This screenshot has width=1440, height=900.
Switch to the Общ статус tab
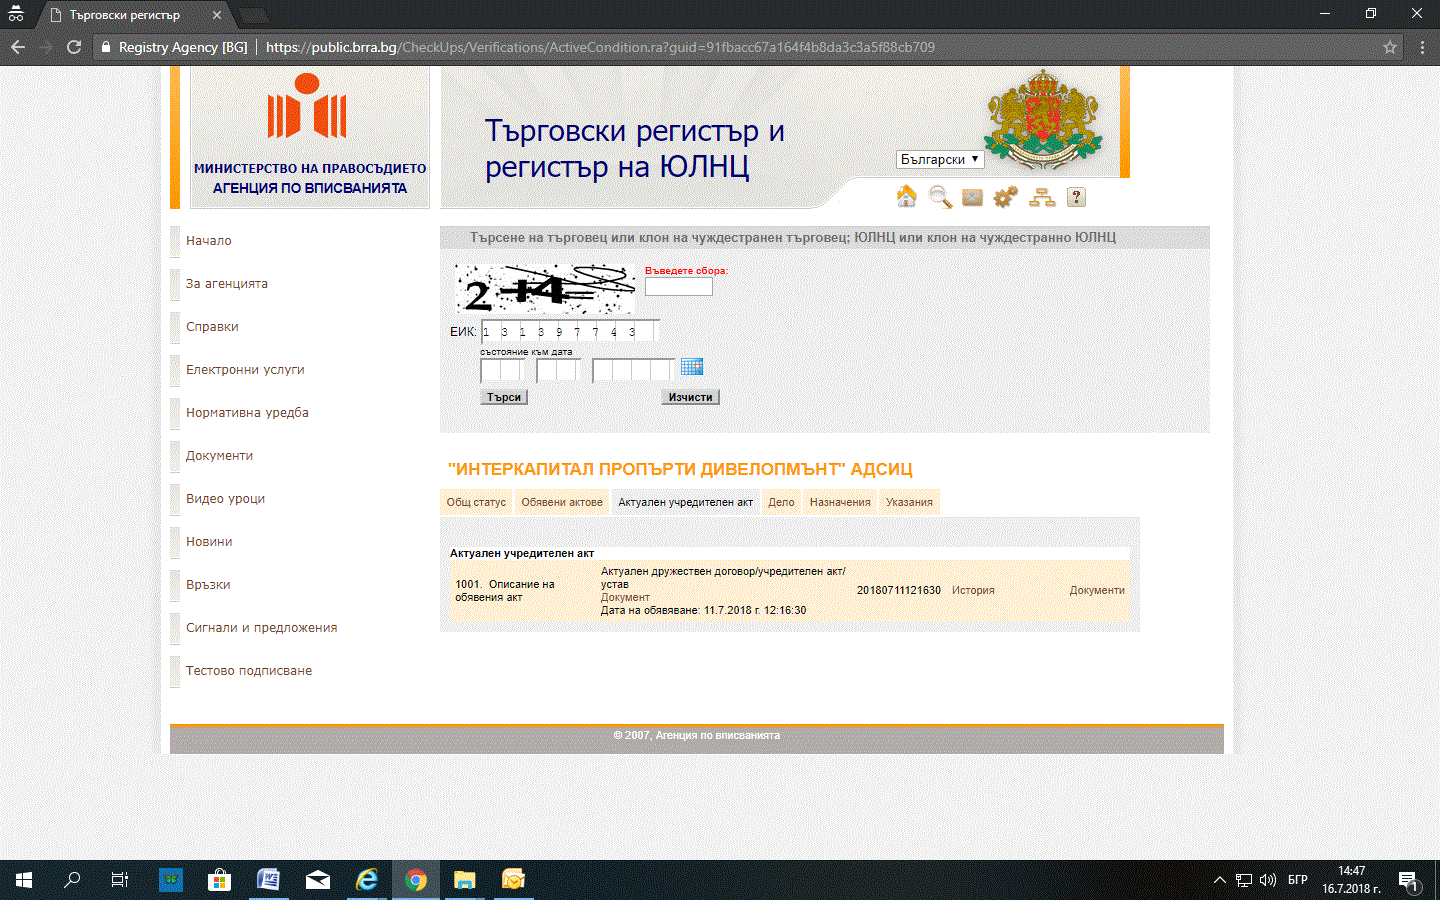476,502
